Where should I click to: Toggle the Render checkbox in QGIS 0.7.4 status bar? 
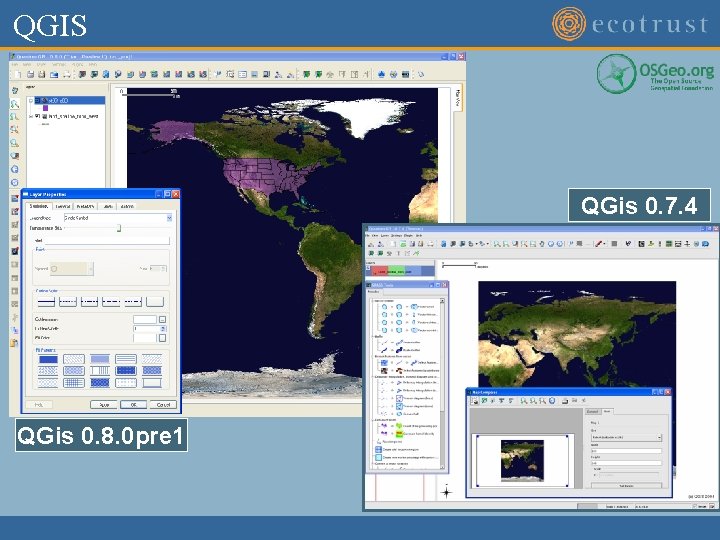[x=694, y=506]
